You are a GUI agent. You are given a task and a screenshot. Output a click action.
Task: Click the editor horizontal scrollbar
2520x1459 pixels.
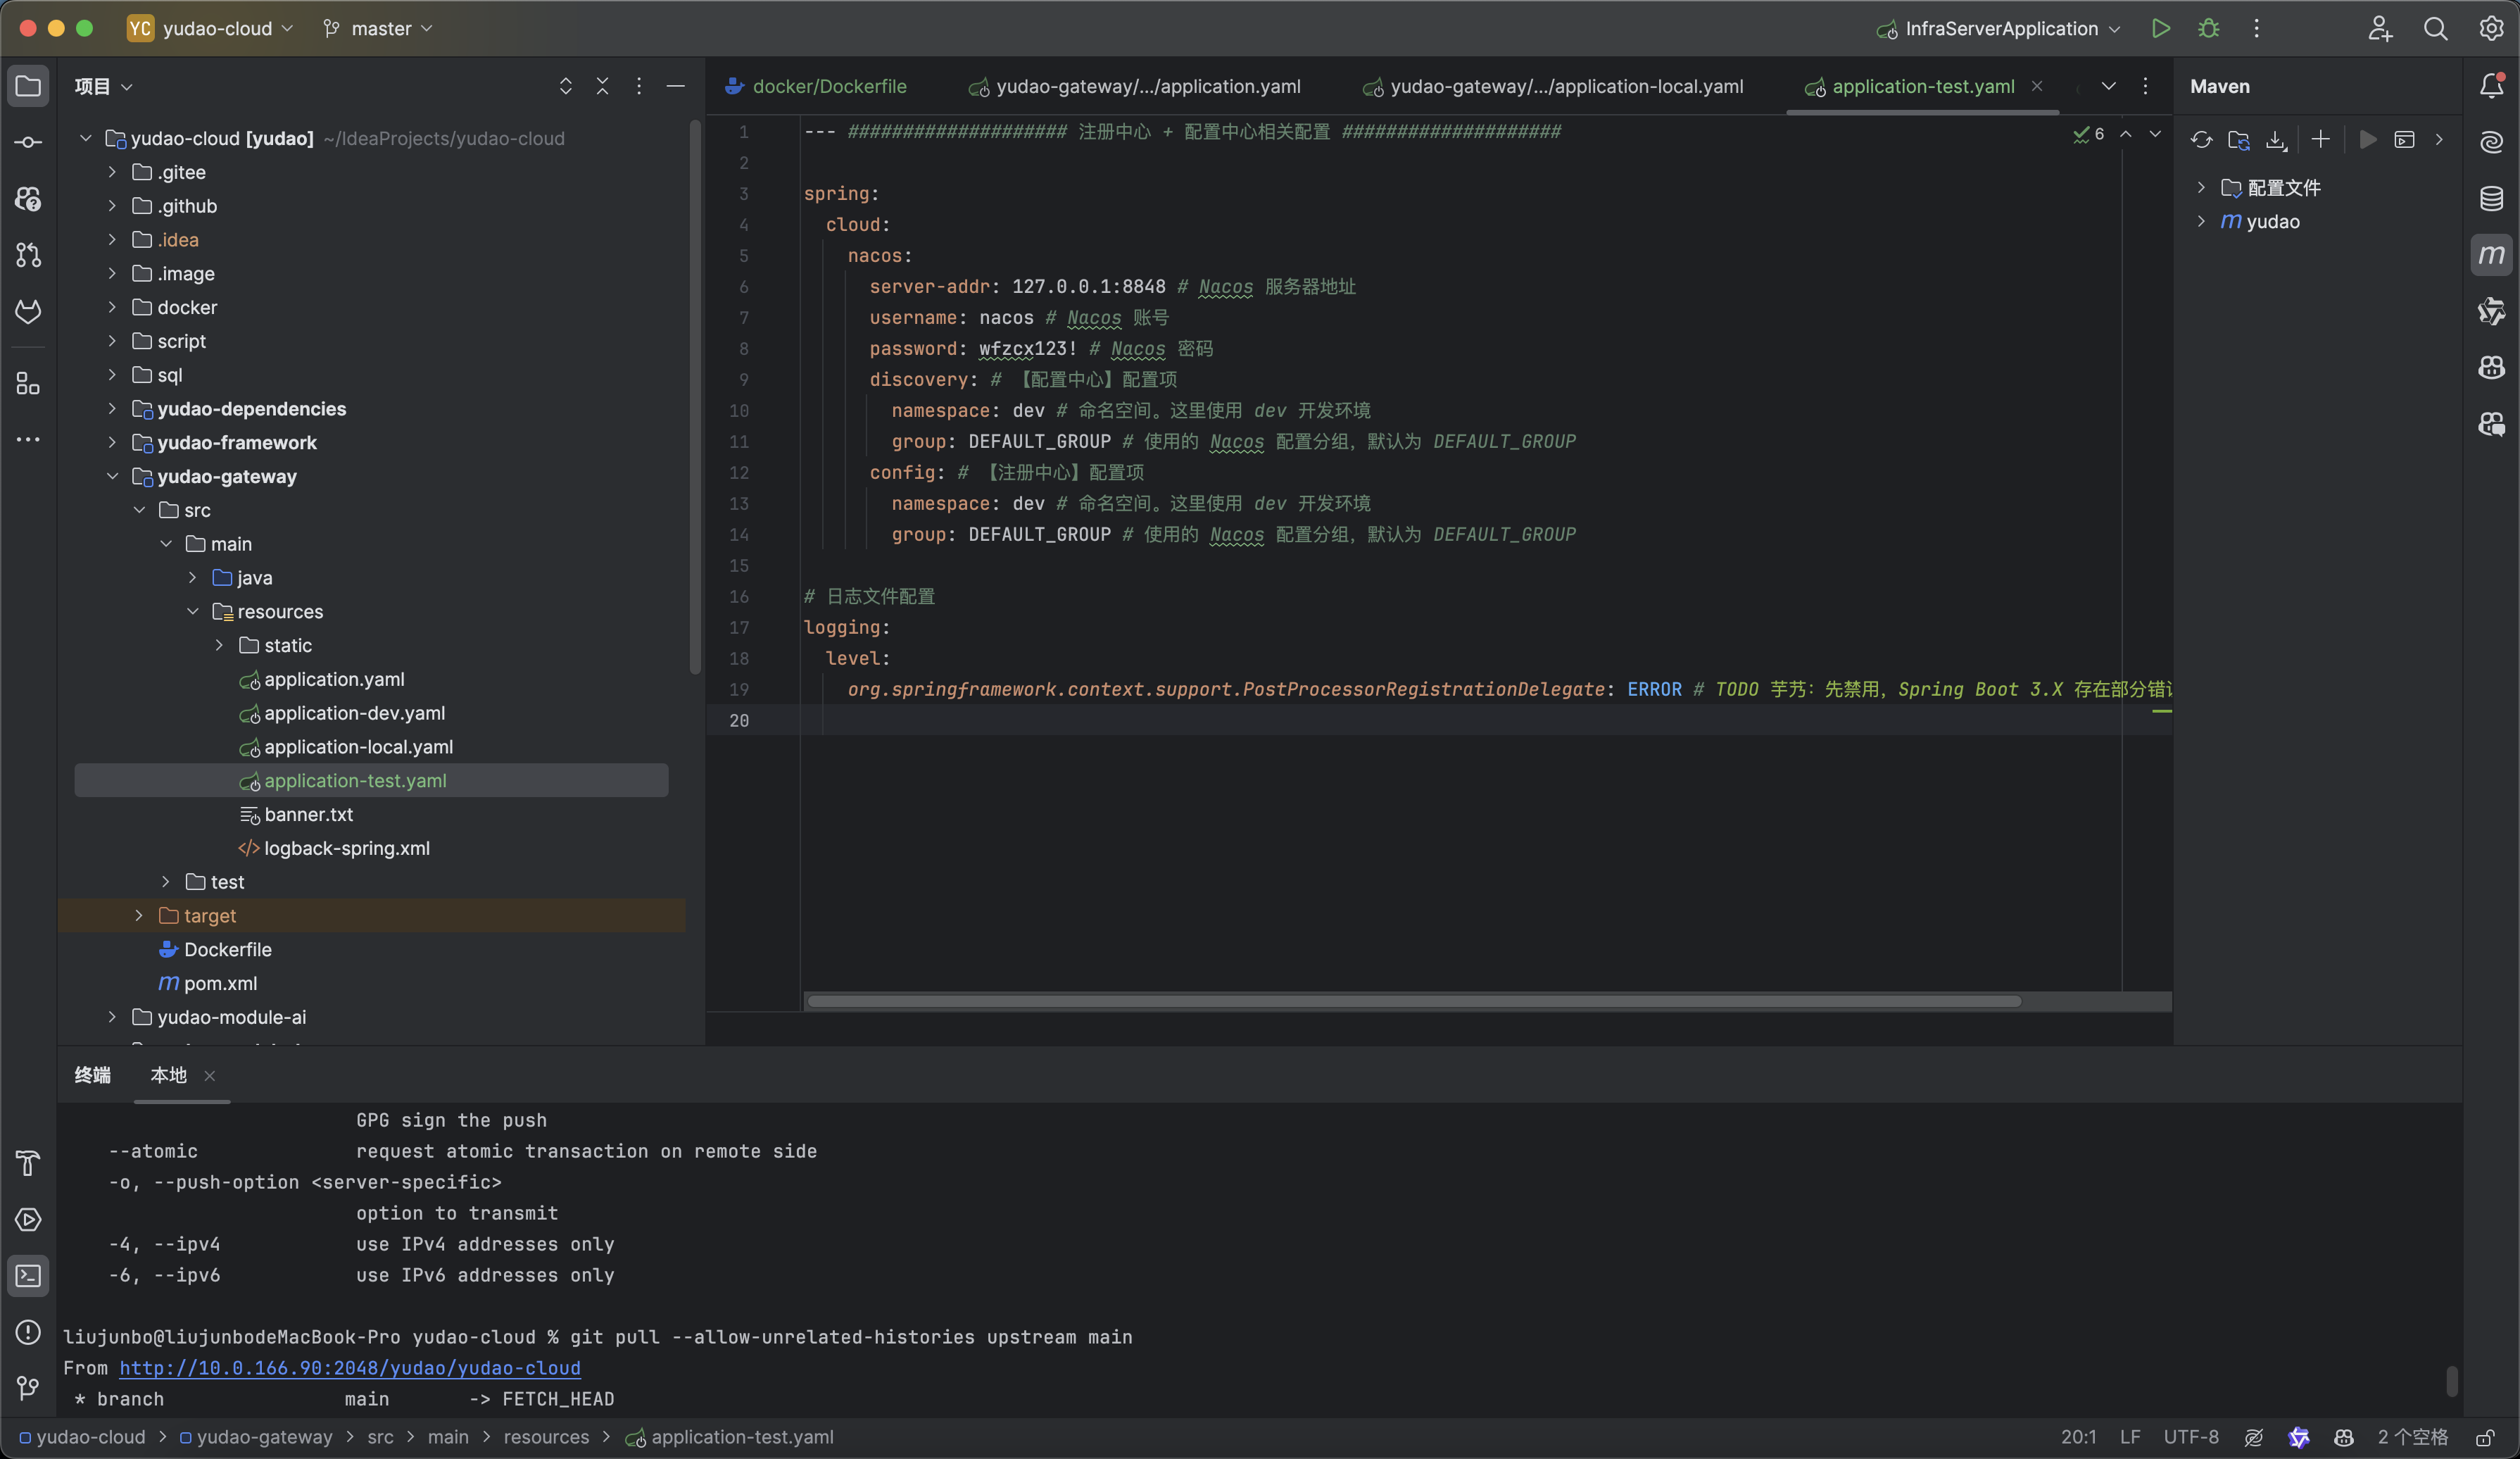coord(1414,1001)
